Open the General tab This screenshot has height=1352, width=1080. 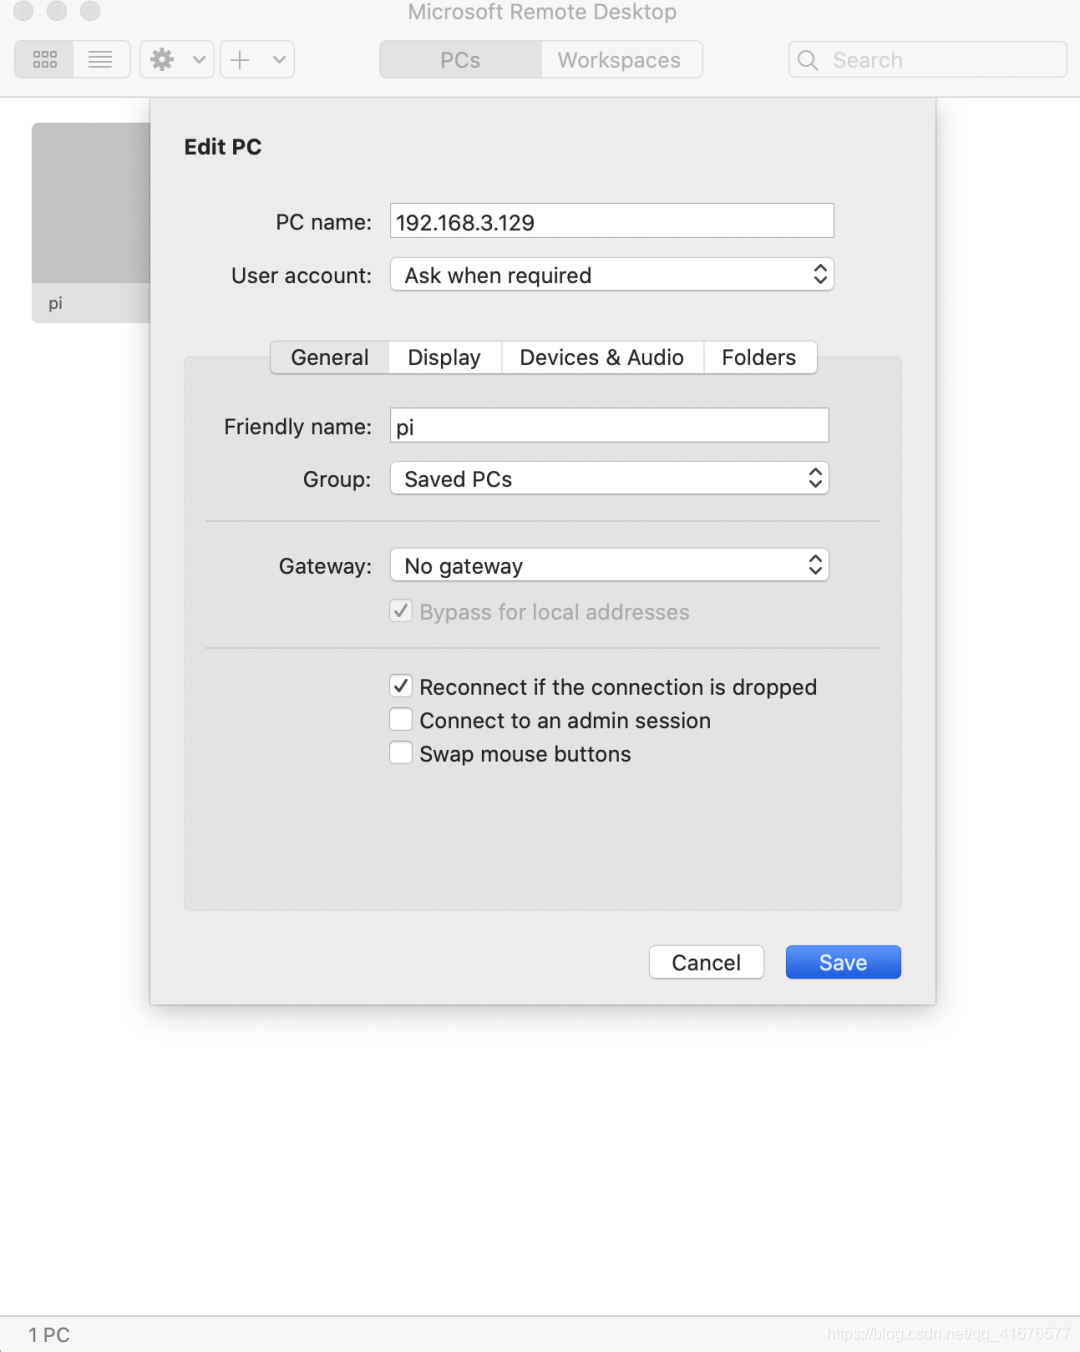[x=330, y=358]
